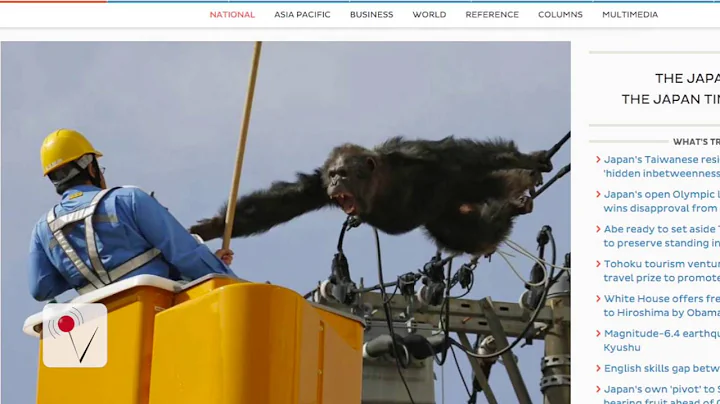Open the ASIA PACIFIC menu item
The height and width of the screenshot is (404, 720).
click(302, 15)
